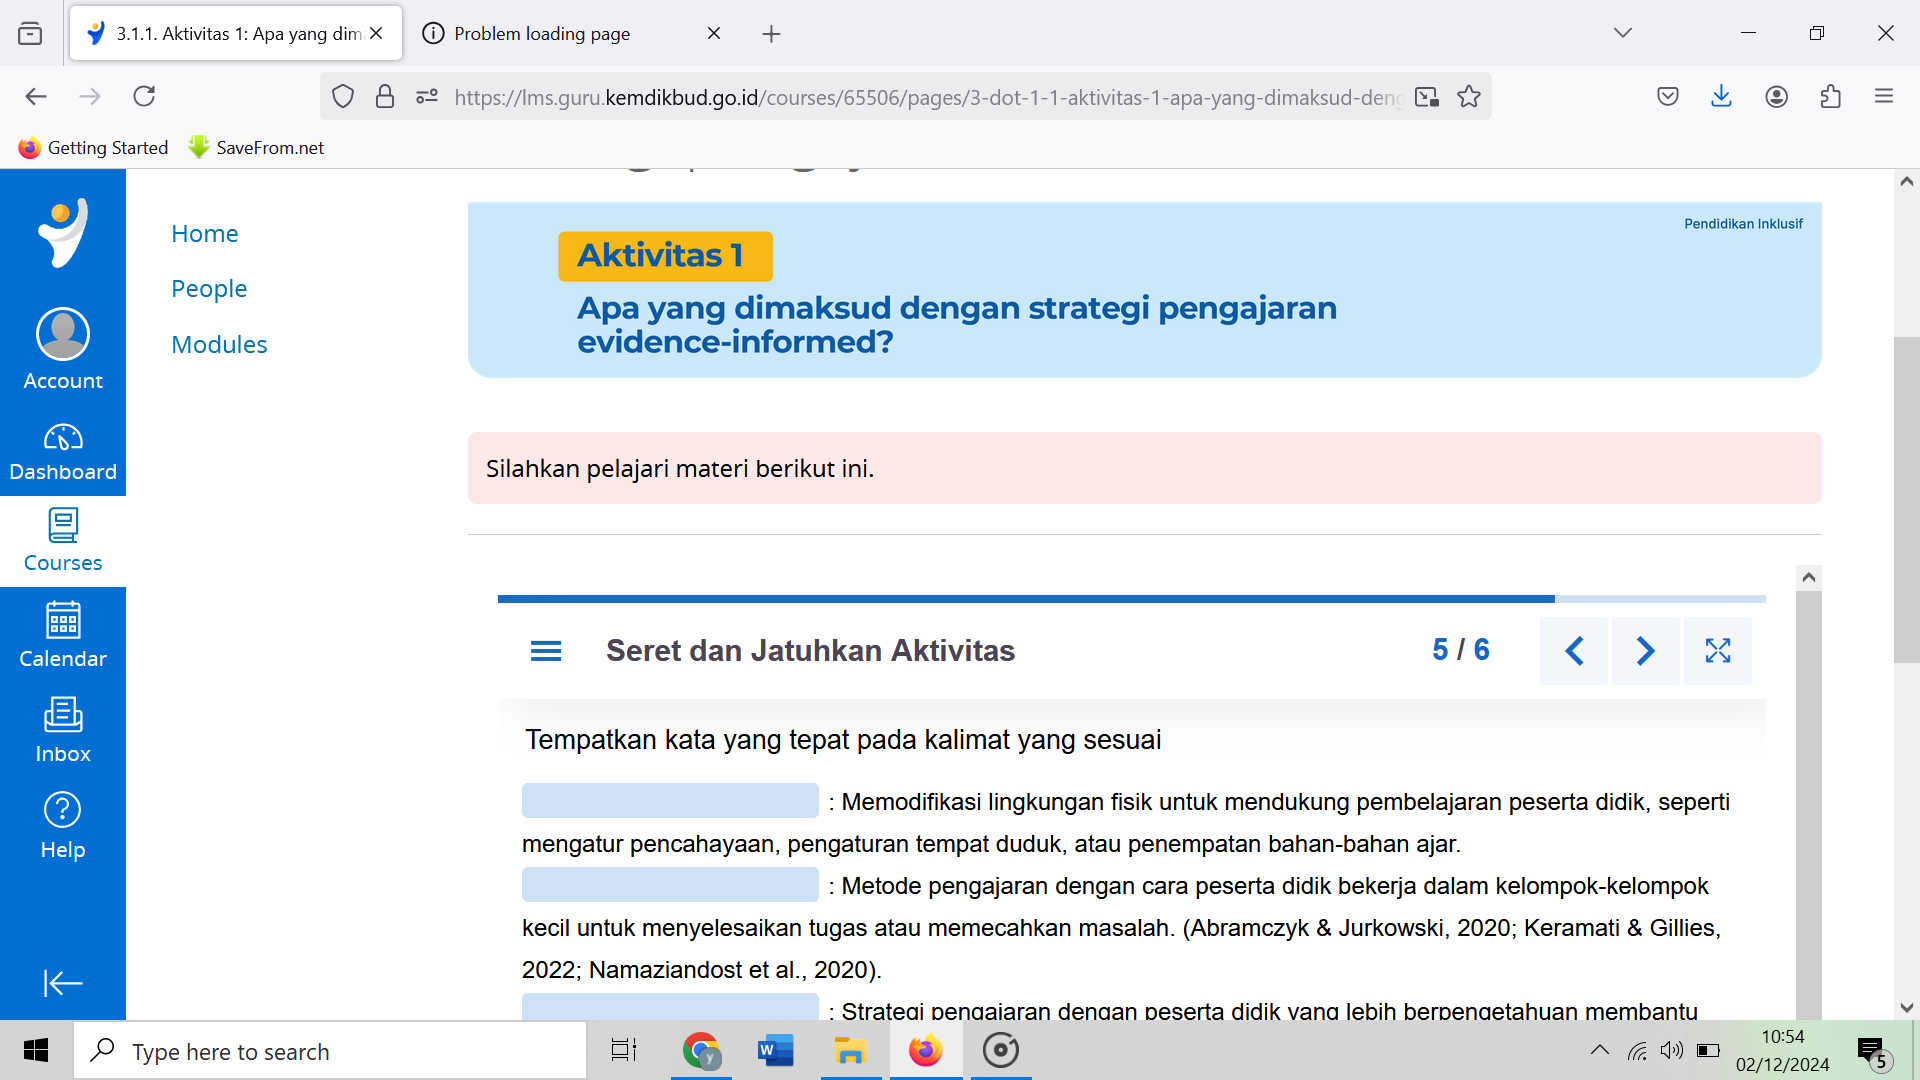This screenshot has height=1080, width=1920.
Task: Click the 5 / 6 page counter
Action: coord(1461,650)
